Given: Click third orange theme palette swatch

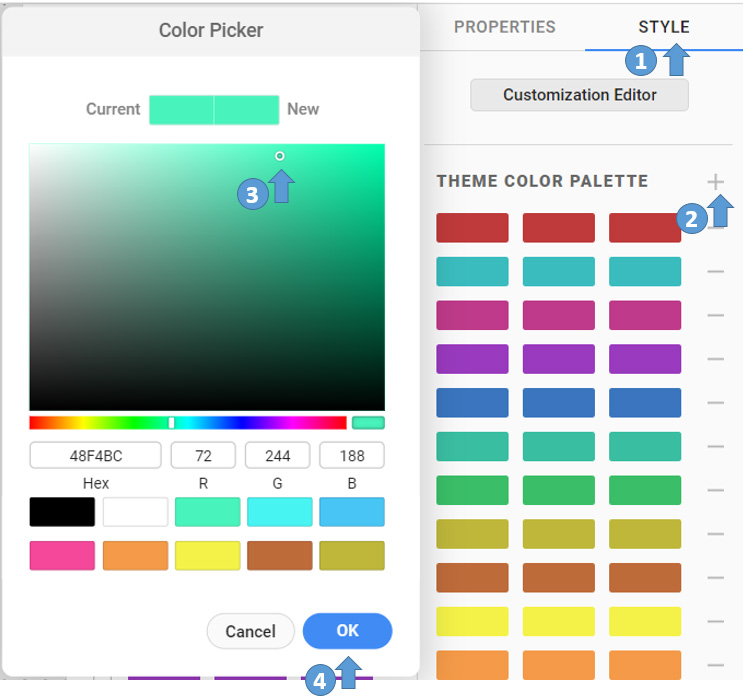Looking at the screenshot, I should click(x=645, y=665).
